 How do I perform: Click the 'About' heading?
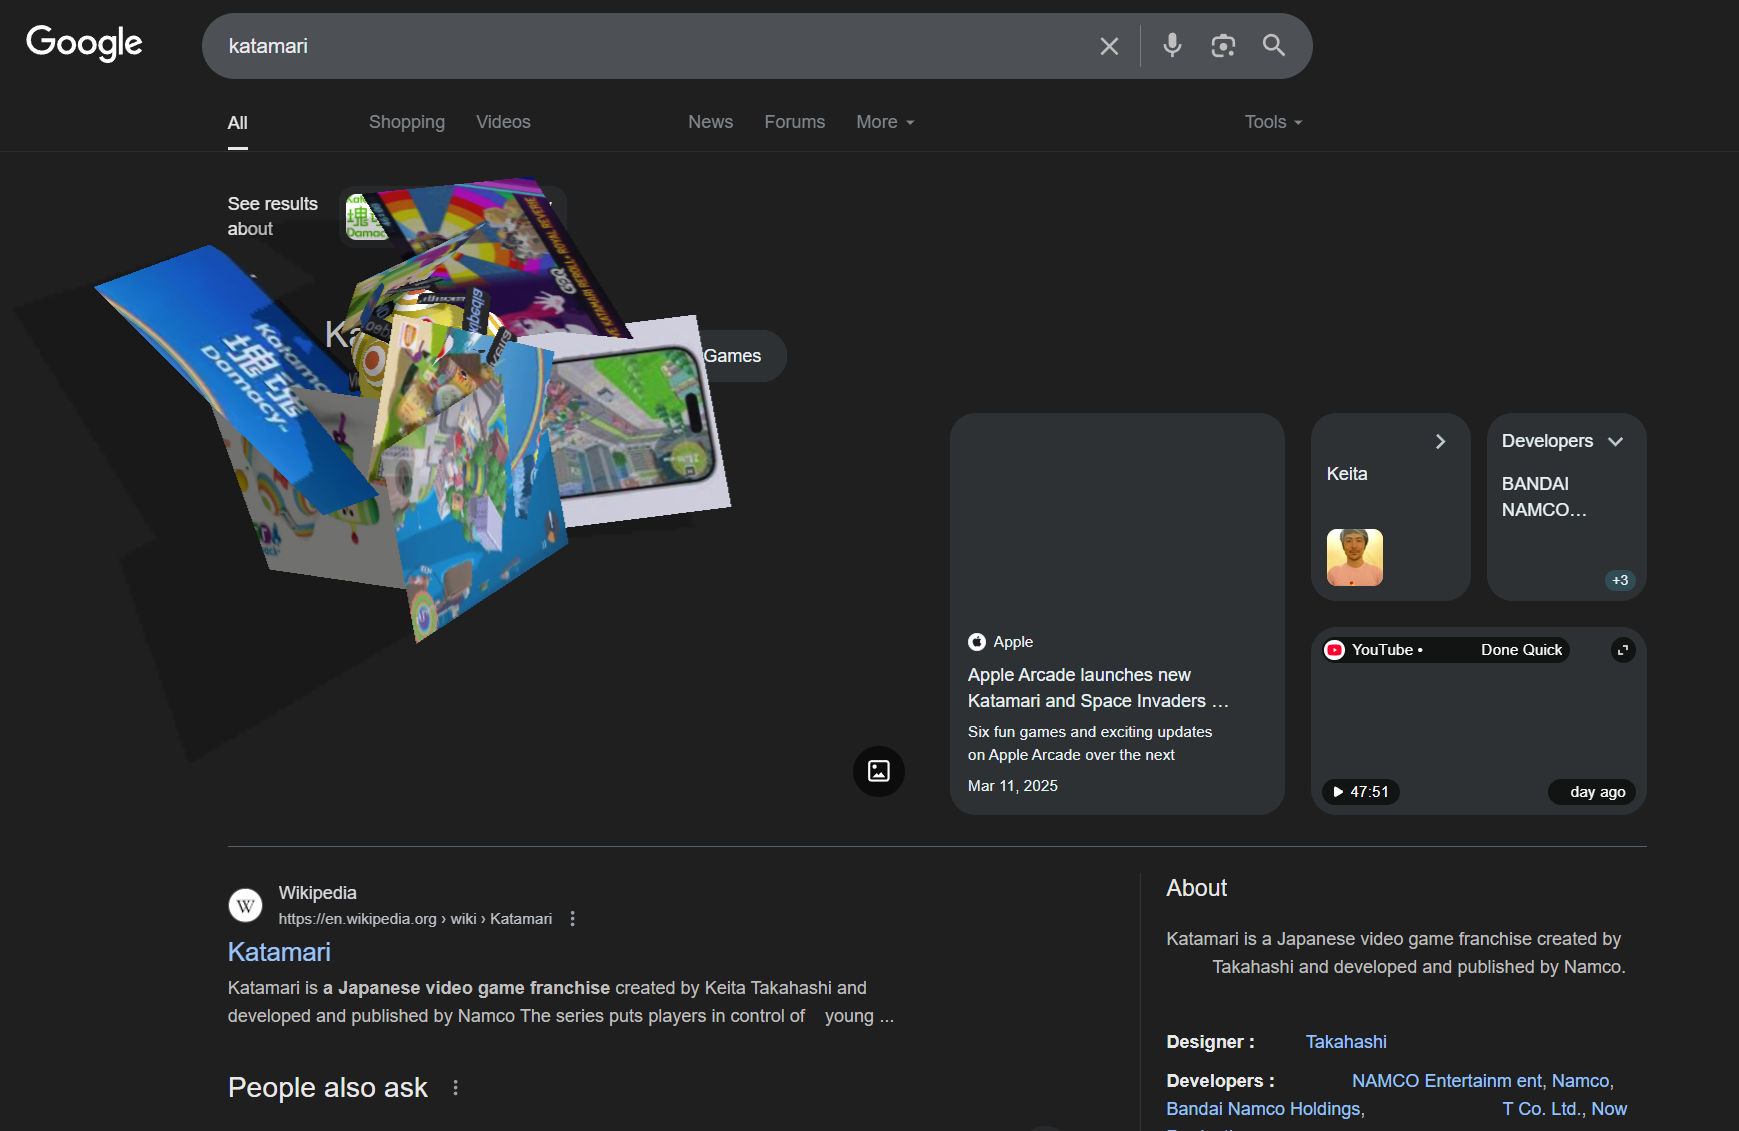(1196, 888)
